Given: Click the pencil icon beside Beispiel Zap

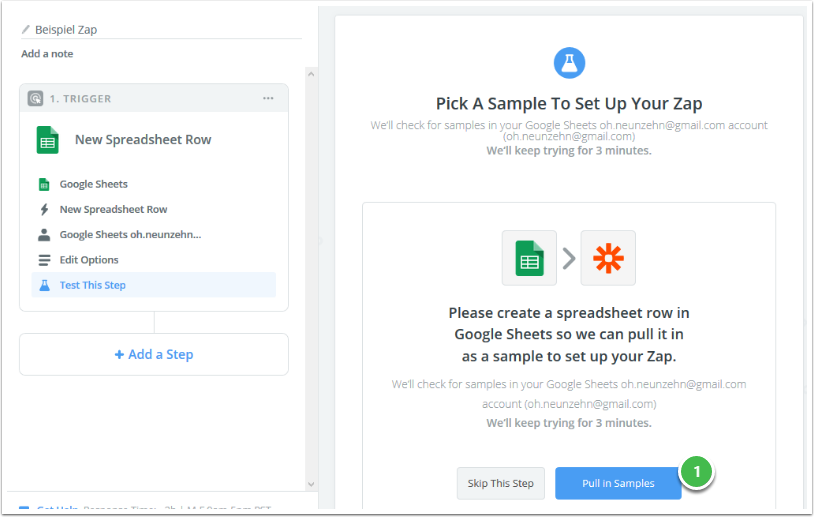Looking at the screenshot, I should [25, 30].
